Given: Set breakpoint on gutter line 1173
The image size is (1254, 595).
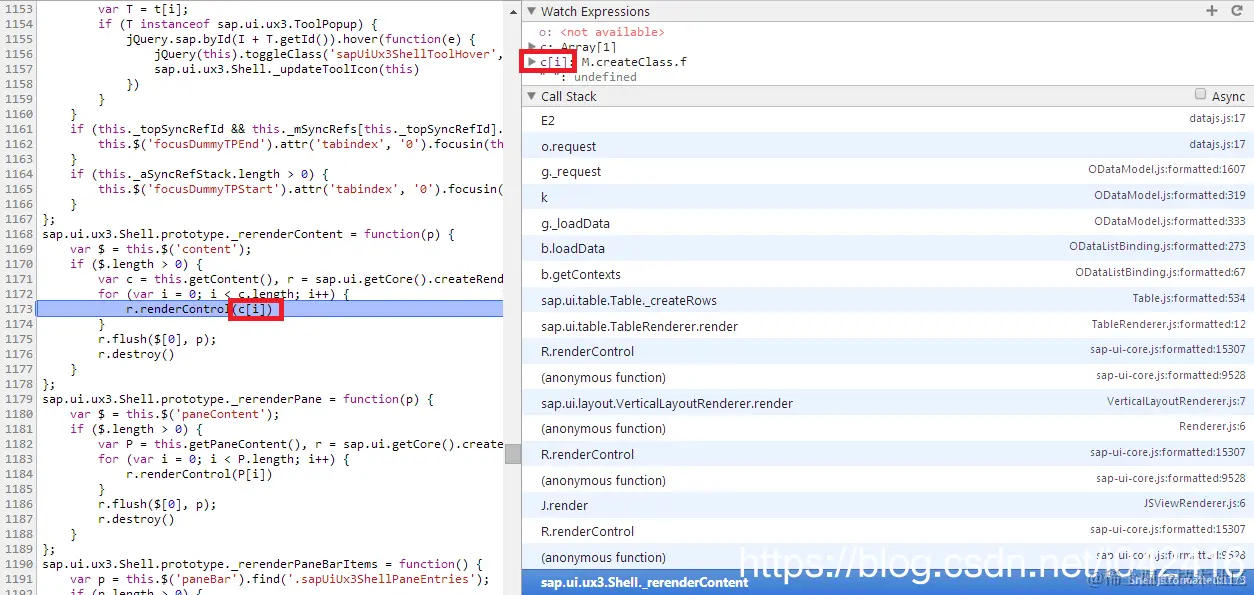Looking at the screenshot, I should 17,309.
